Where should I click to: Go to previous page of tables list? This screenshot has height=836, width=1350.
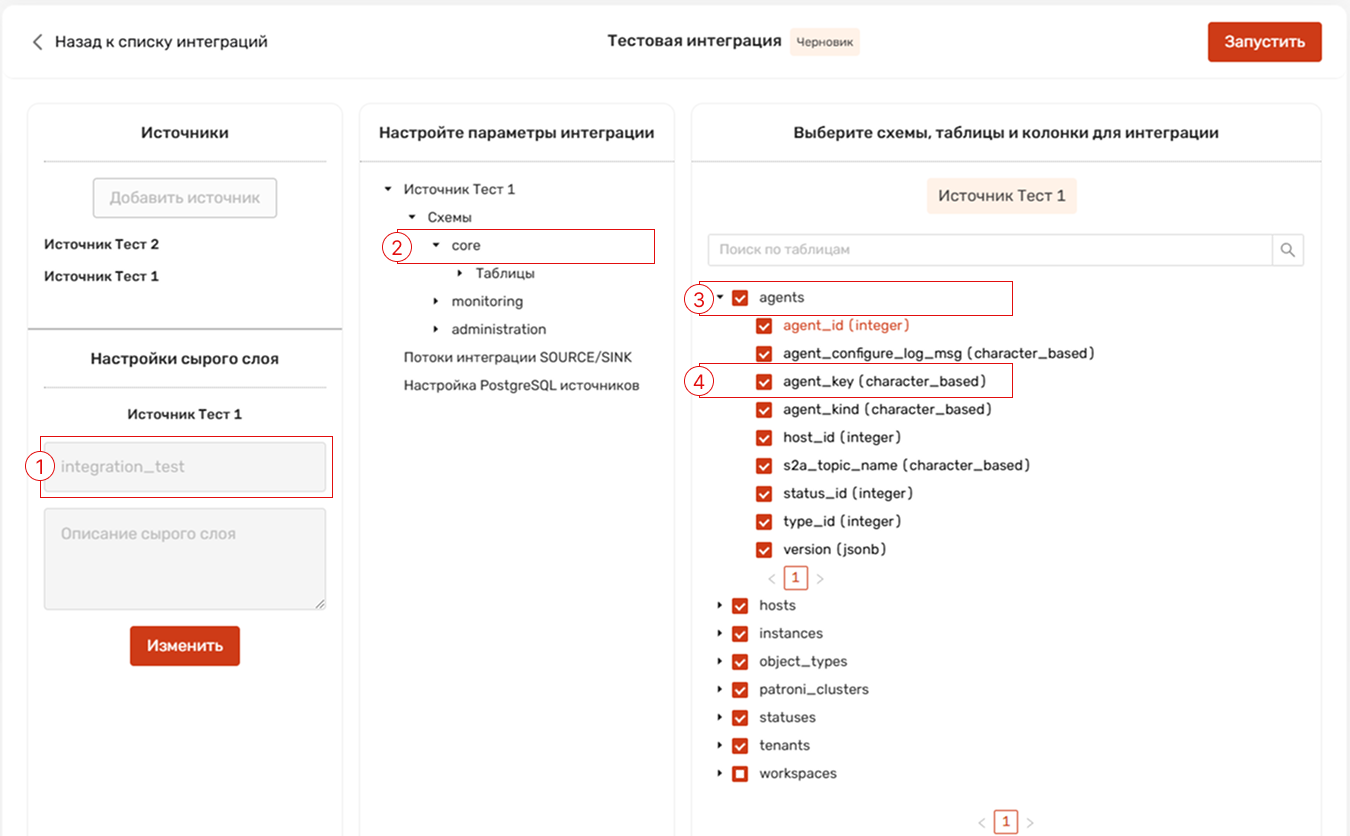coord(982,823)
